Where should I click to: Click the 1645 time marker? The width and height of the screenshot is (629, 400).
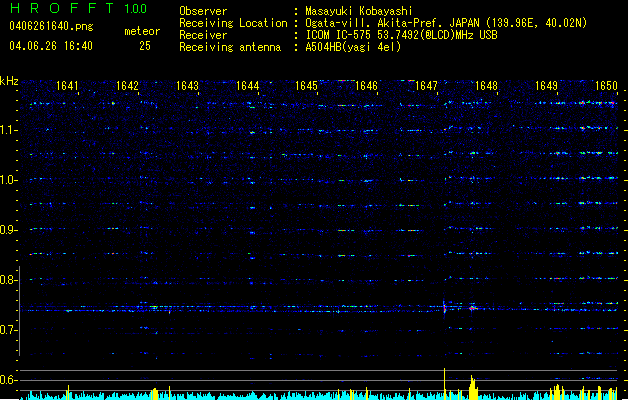click(x=306, y=85)
